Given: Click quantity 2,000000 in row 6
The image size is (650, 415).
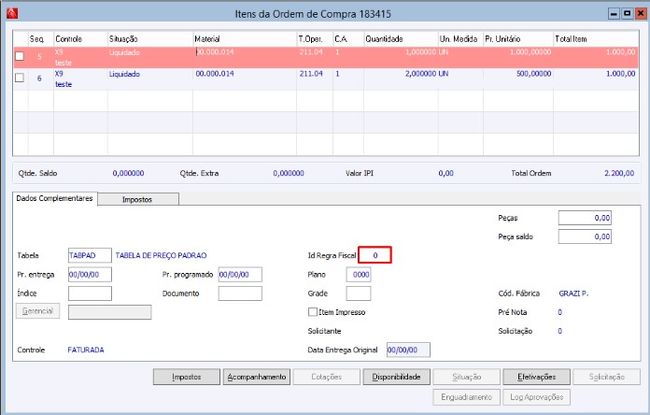Looking at the screenshot, I should pos(421,74).
